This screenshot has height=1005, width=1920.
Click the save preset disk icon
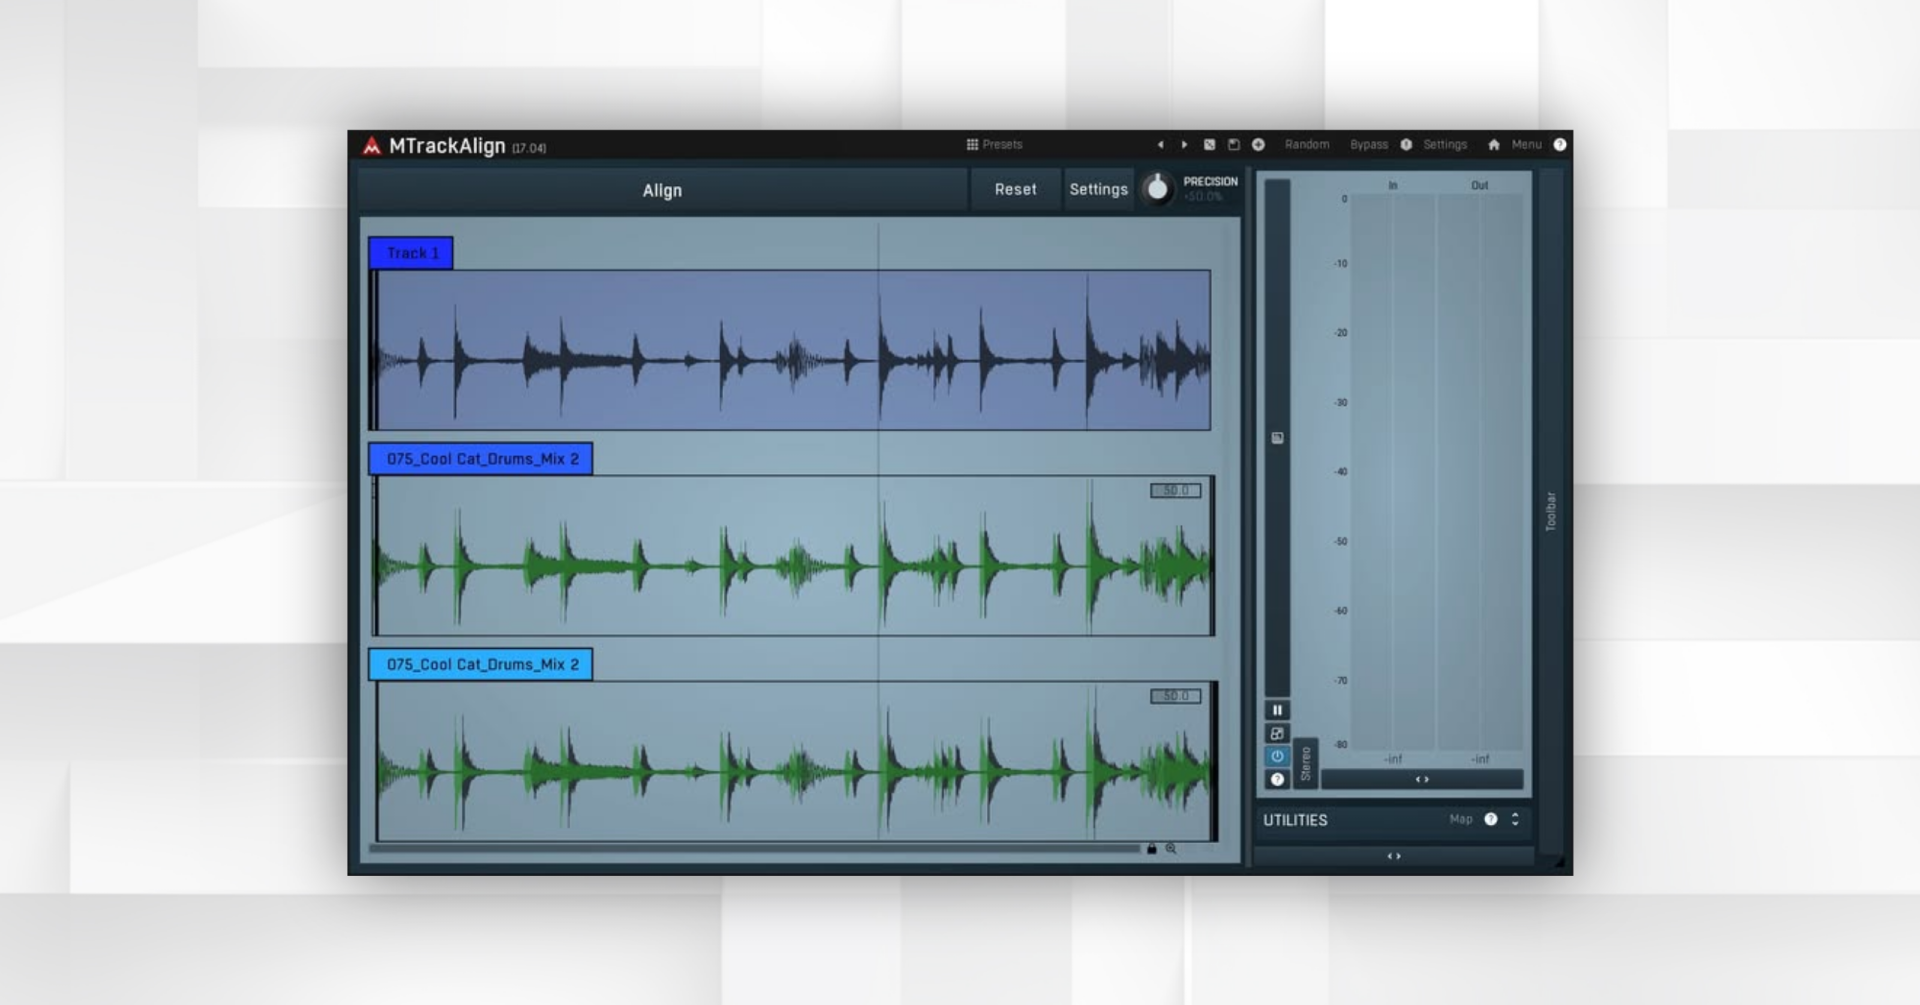tap(1233, 145)
